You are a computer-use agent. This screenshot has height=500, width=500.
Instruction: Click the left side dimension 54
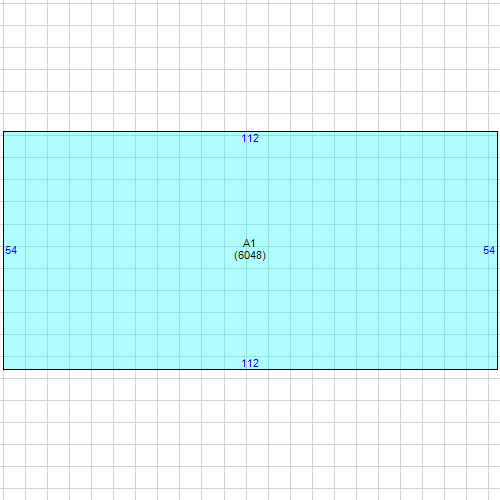[x=11, y=250]
